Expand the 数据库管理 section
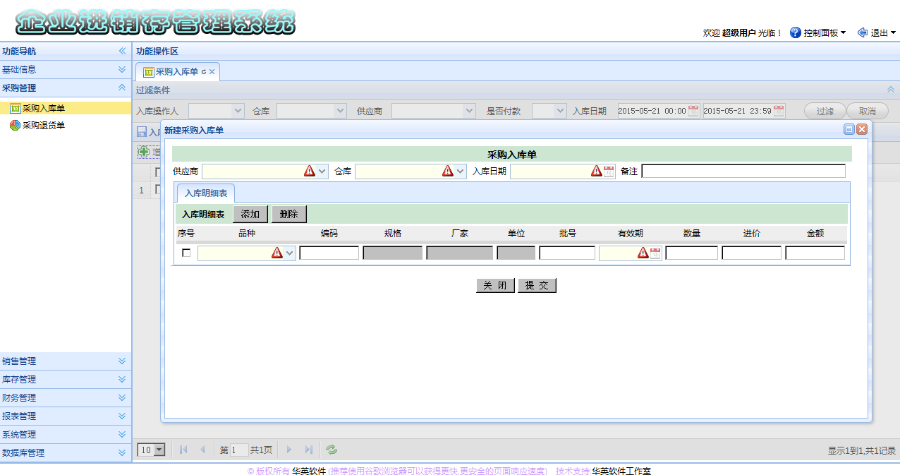 coord(122,453)
